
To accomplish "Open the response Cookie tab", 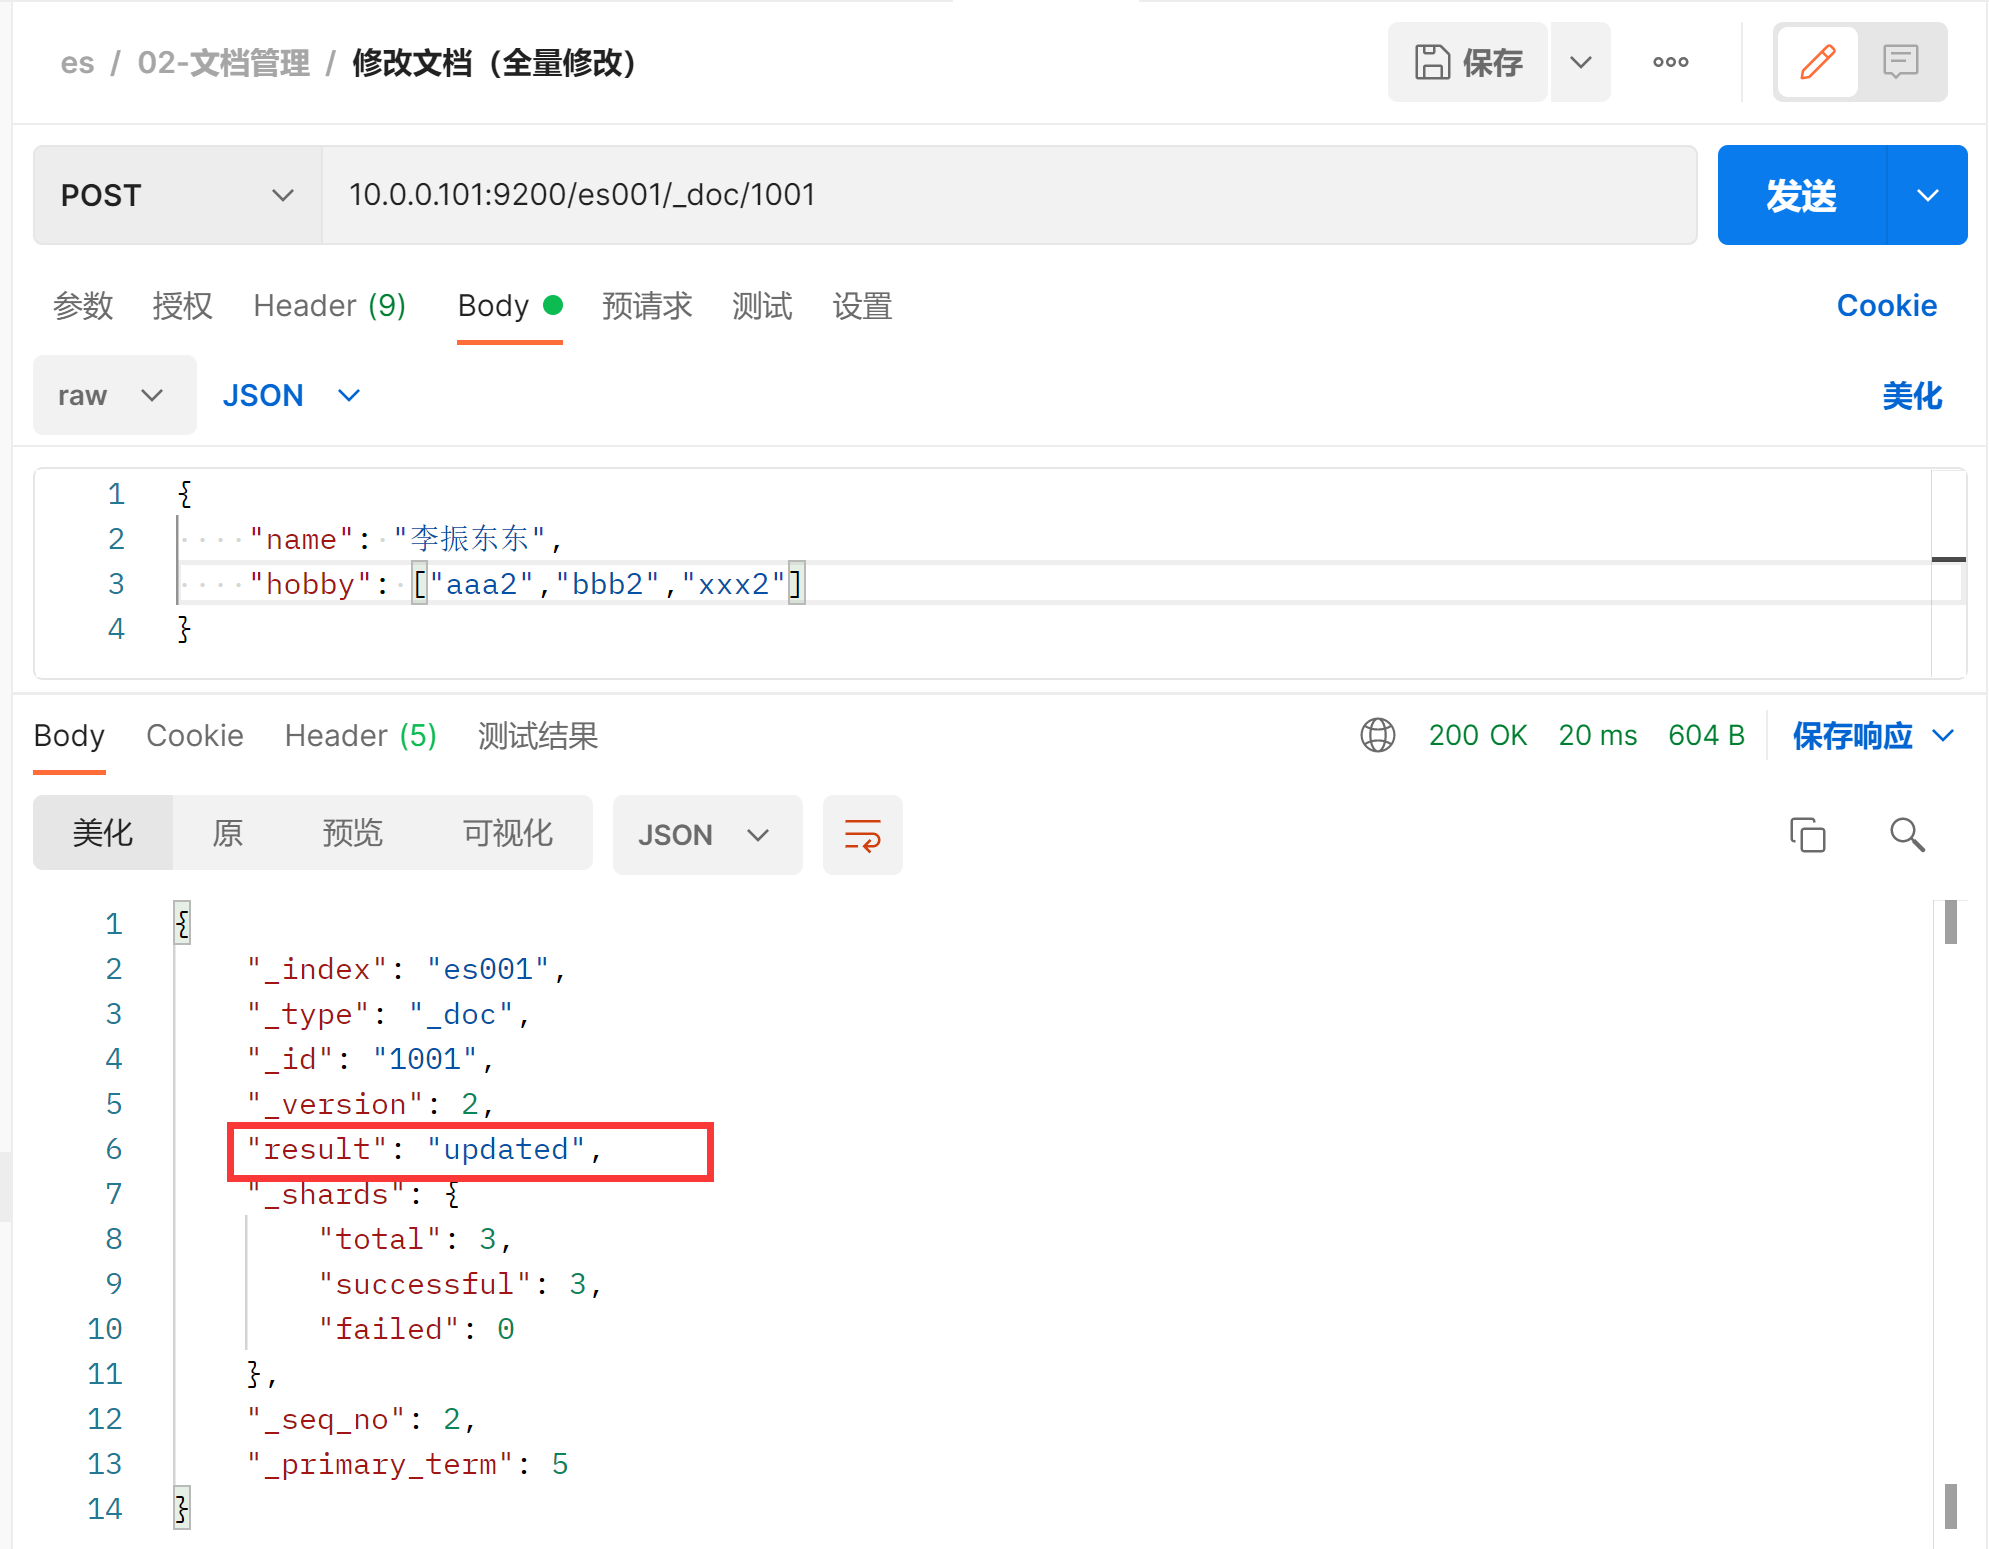I will click(195, 736).
